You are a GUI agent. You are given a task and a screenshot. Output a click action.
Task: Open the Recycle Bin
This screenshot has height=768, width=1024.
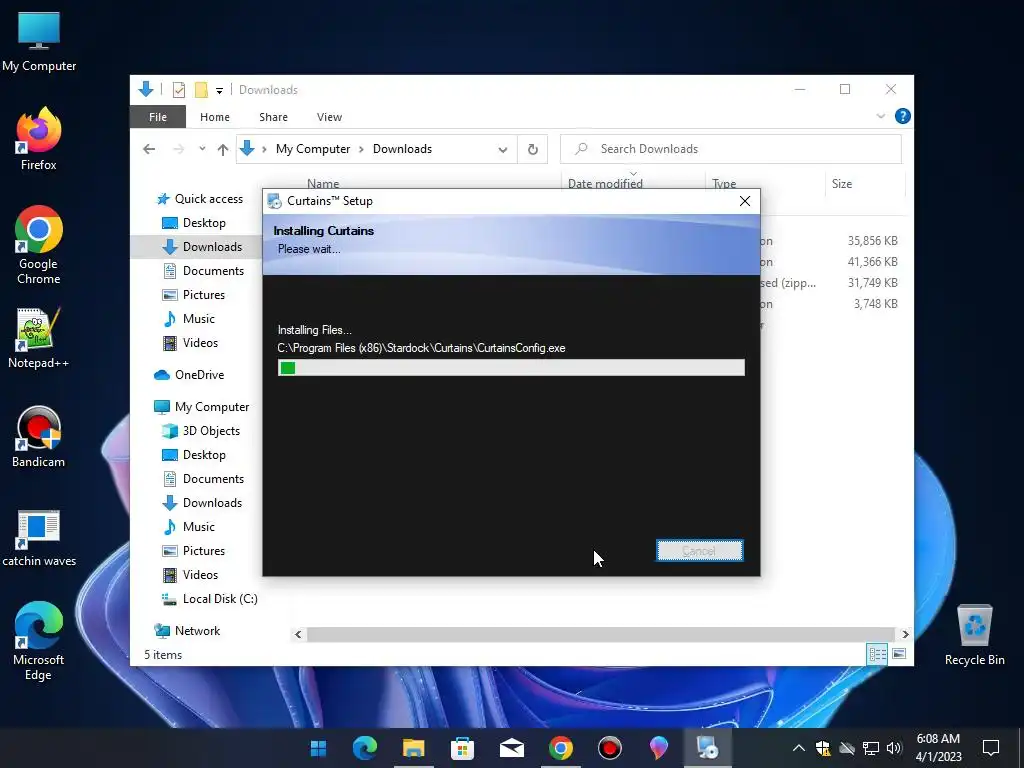pyautogui.click(x=974, y=634)
